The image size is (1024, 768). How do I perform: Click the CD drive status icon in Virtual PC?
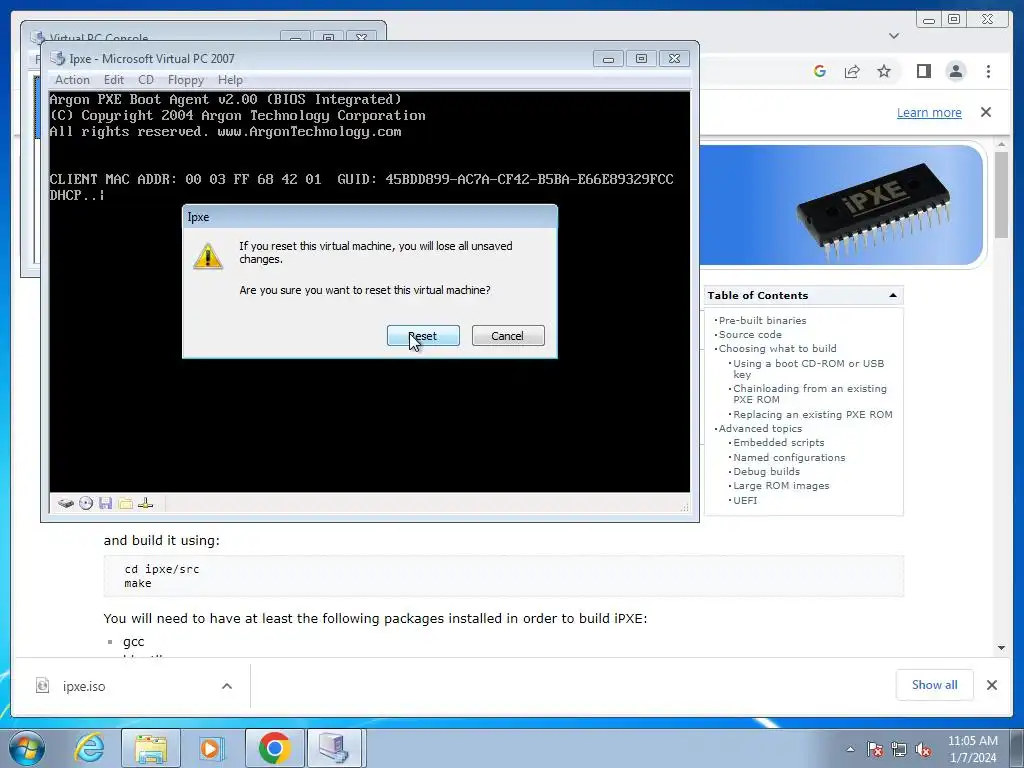point(86,503)
